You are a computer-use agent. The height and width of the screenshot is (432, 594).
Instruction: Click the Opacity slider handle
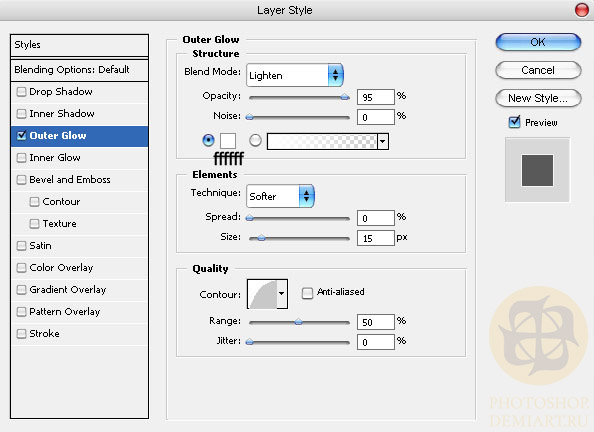[345, 97]
